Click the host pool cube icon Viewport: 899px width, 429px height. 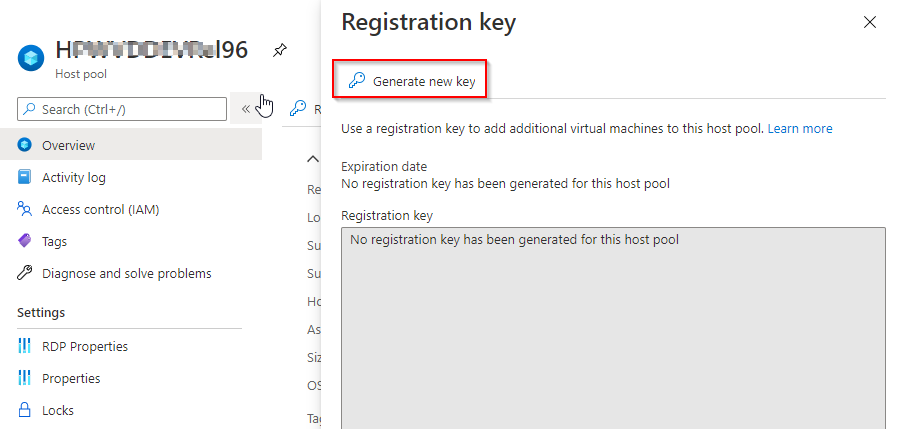31,58
